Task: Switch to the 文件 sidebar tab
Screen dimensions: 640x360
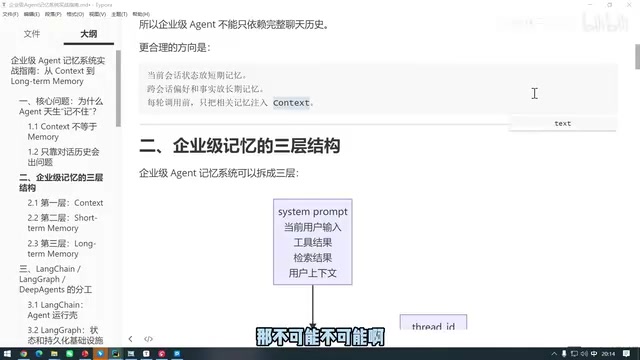Action: pyautogui.click(x=32, y=34)
